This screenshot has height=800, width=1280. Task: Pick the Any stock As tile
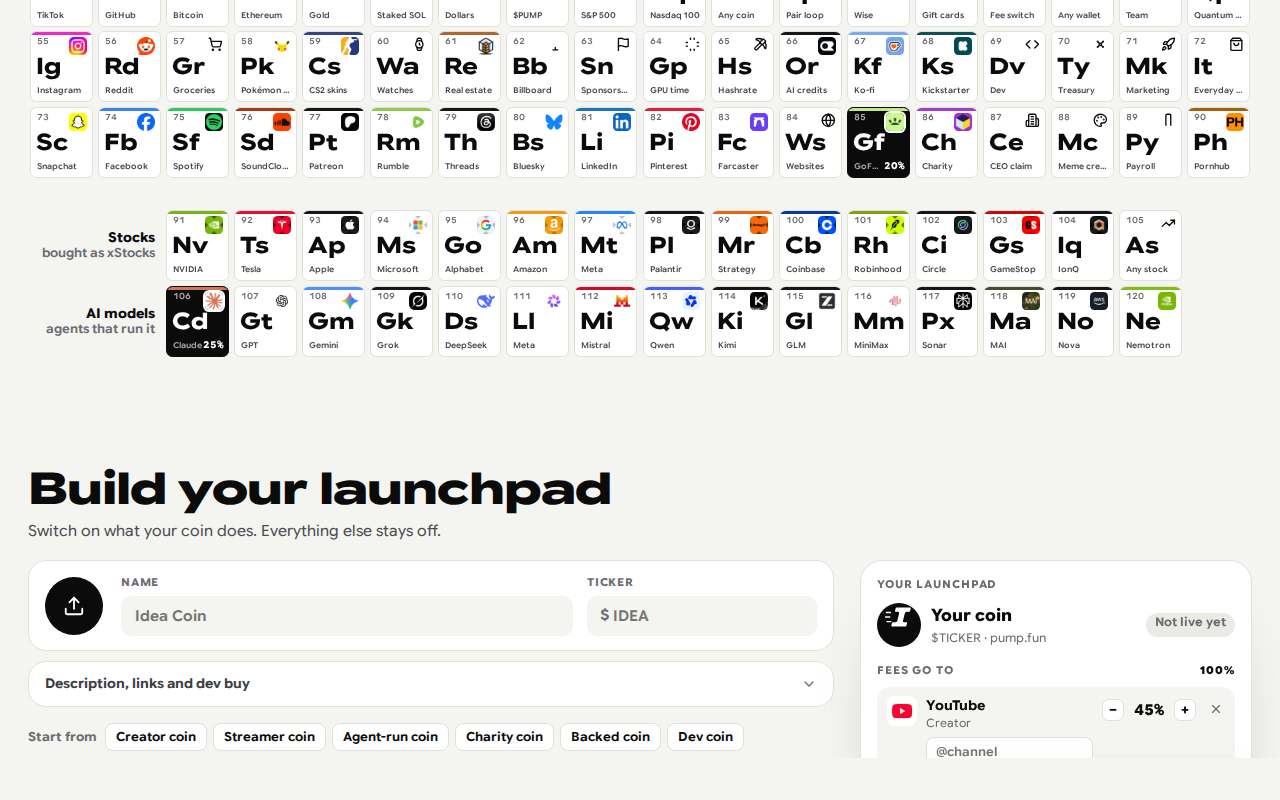click(x=1150, y=246)
